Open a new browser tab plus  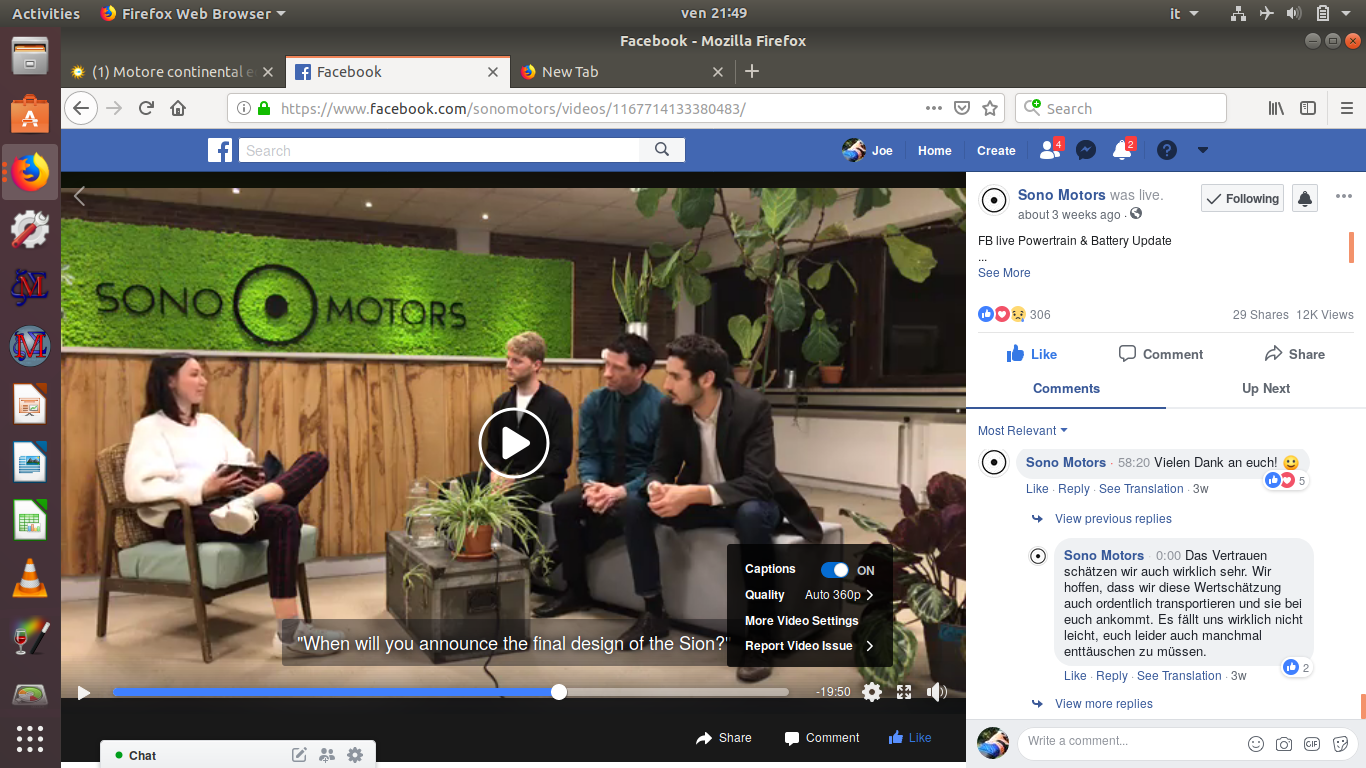(x=752, y=72)
